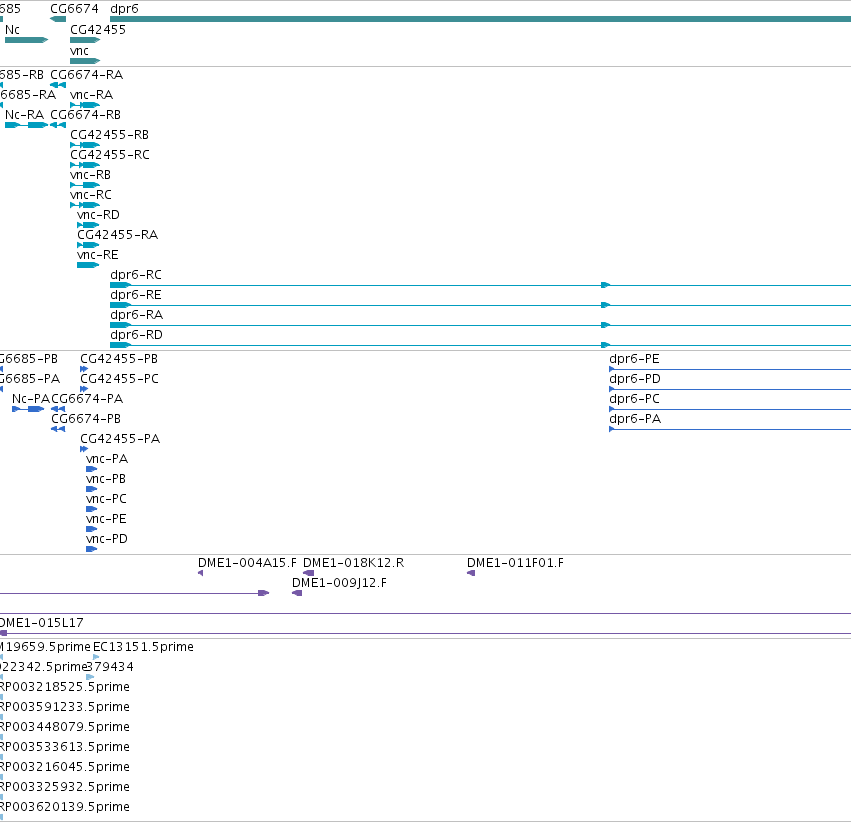Open the vnc-PD protein label

point(107,539)
